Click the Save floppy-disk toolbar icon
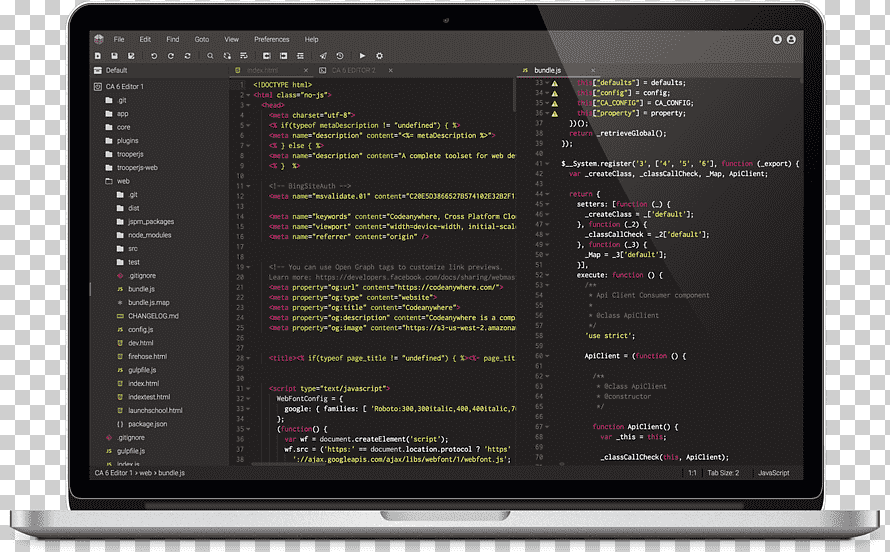 point(114,56)
